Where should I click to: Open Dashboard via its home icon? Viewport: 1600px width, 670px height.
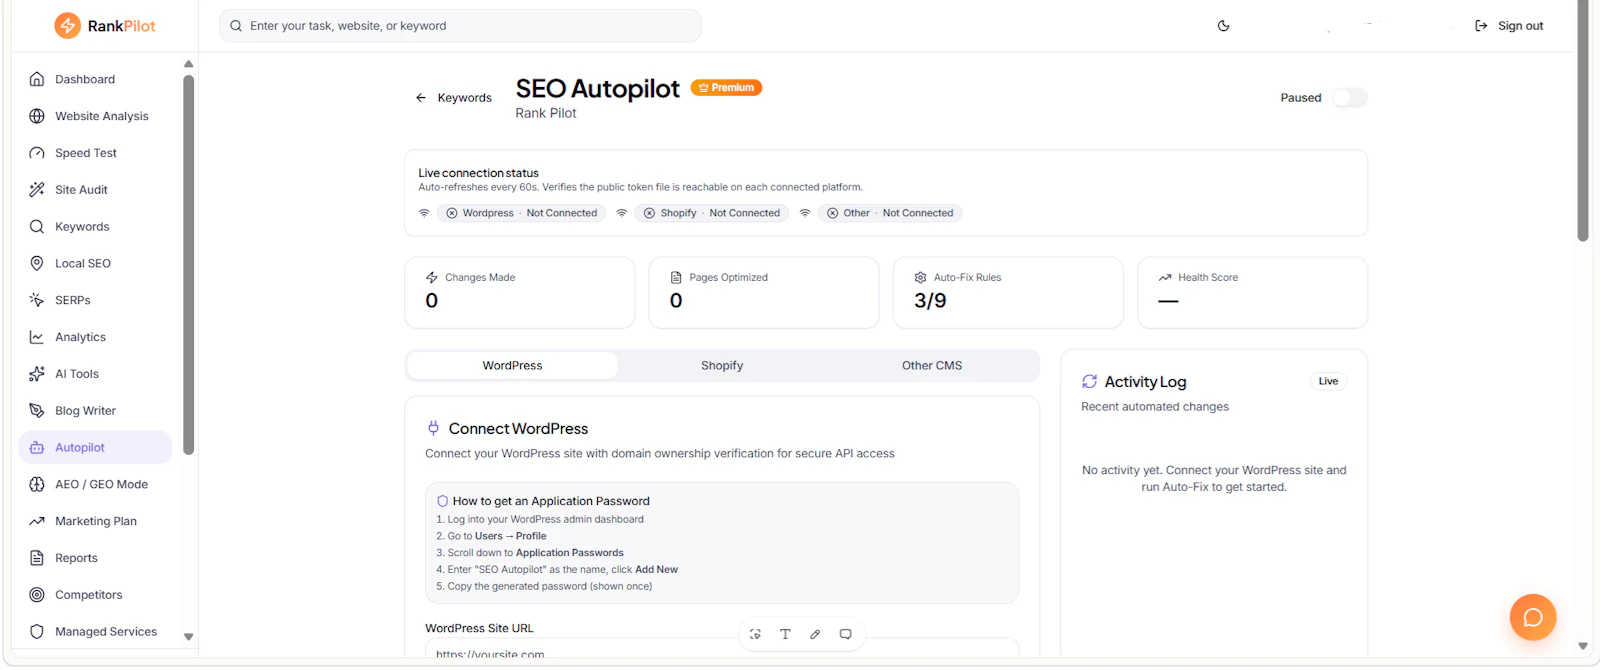[x=37, y=79]
